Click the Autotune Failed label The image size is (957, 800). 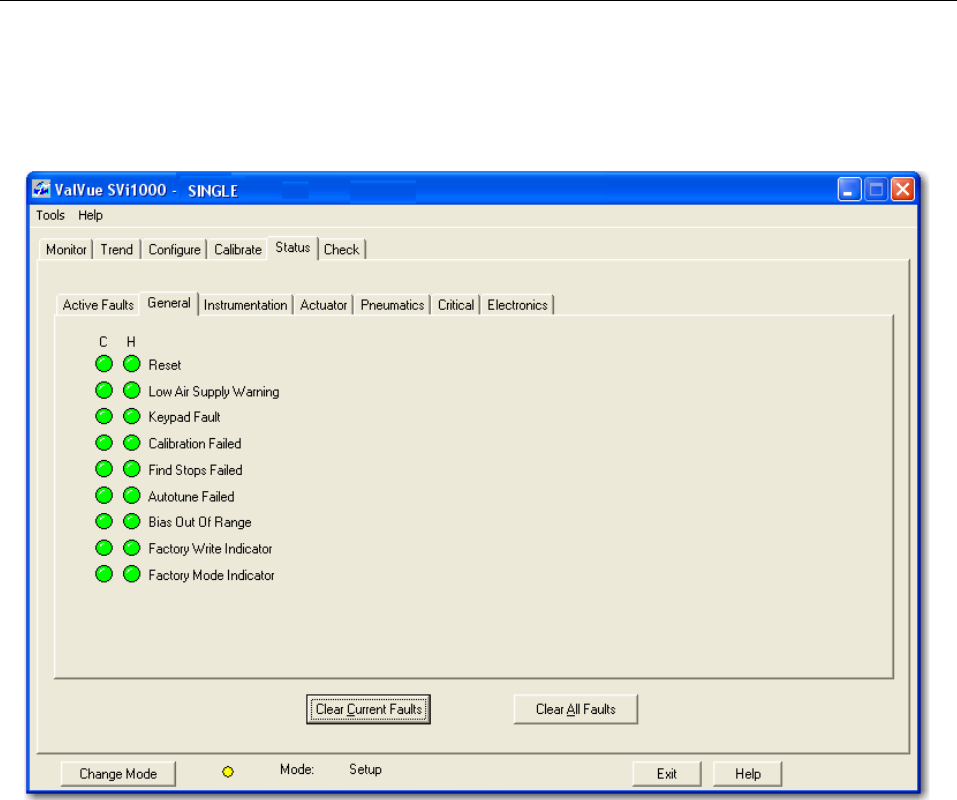191,497
